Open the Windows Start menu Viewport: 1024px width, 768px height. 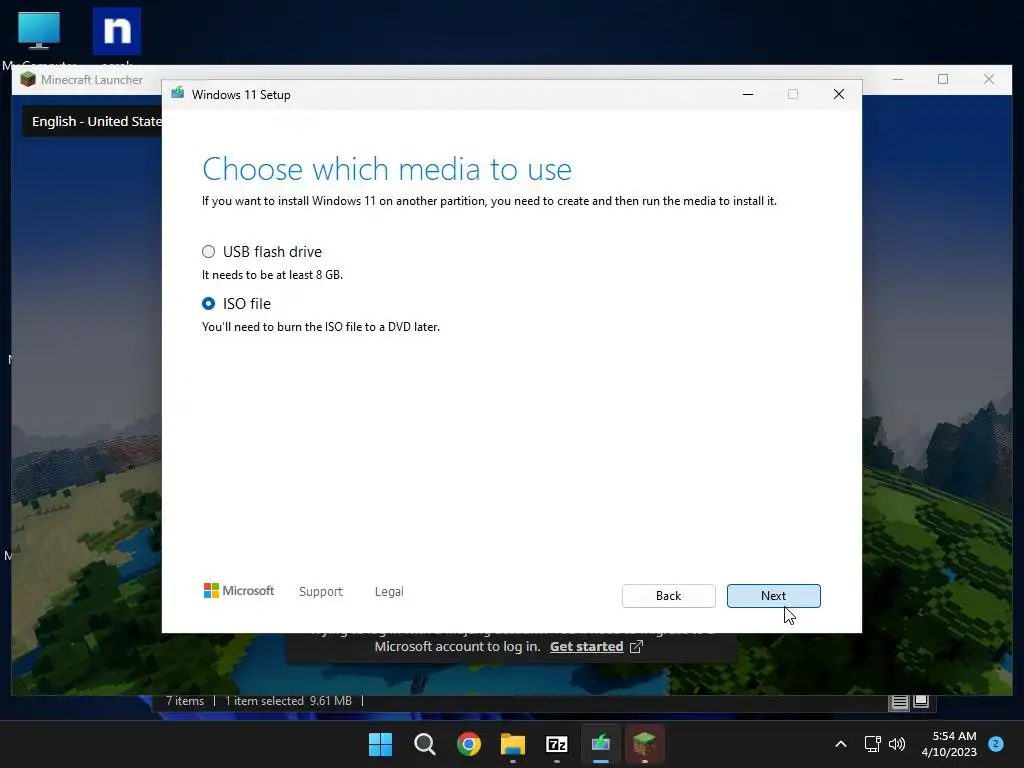click(x=380, y=744)
